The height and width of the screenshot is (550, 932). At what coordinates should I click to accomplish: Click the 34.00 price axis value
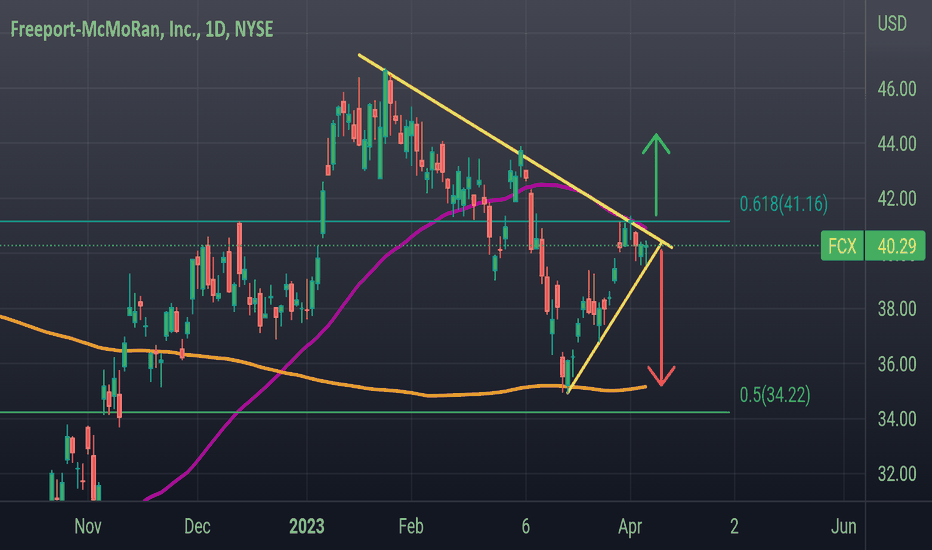click(x=897, y=420)
